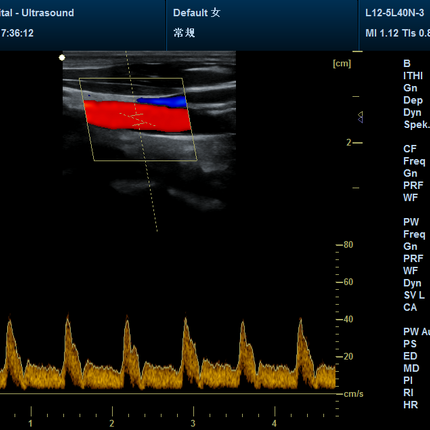Image resolution: width=430 pixels, height=430 pixels.
Task: Click the "HR" heart rate label
Action: tap(410, 405)
